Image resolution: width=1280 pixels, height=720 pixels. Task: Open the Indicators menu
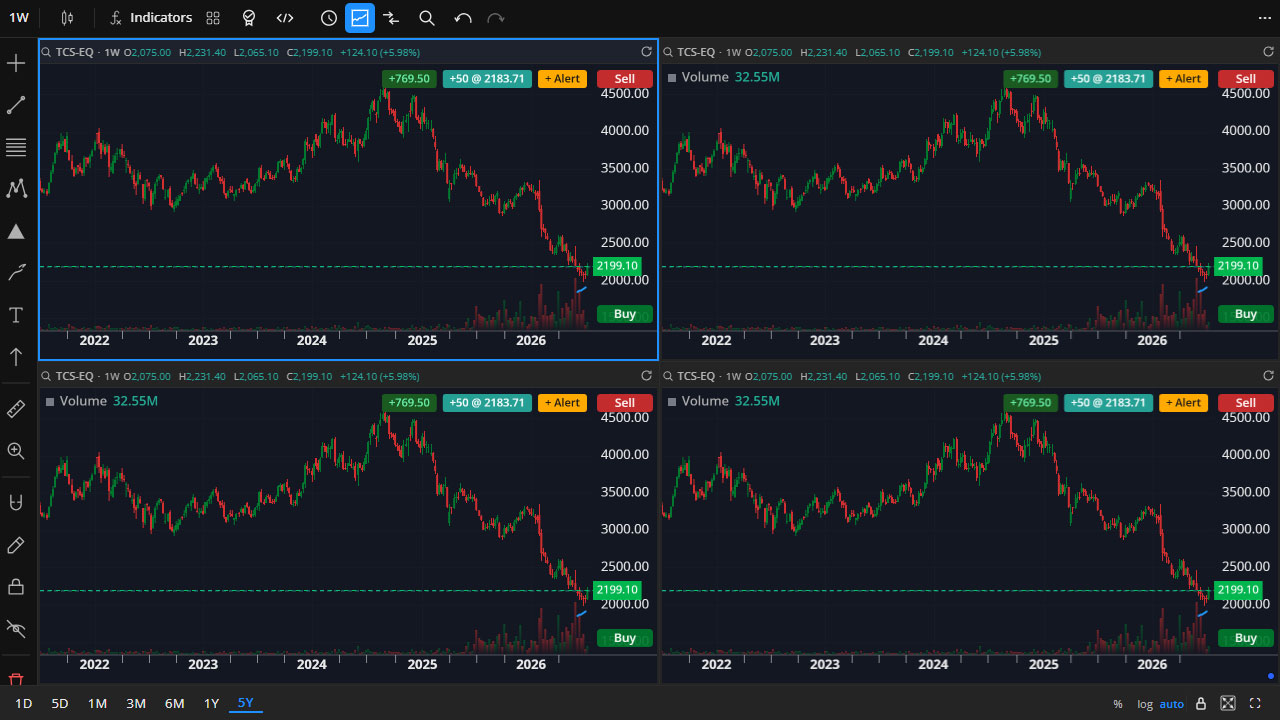150,18
